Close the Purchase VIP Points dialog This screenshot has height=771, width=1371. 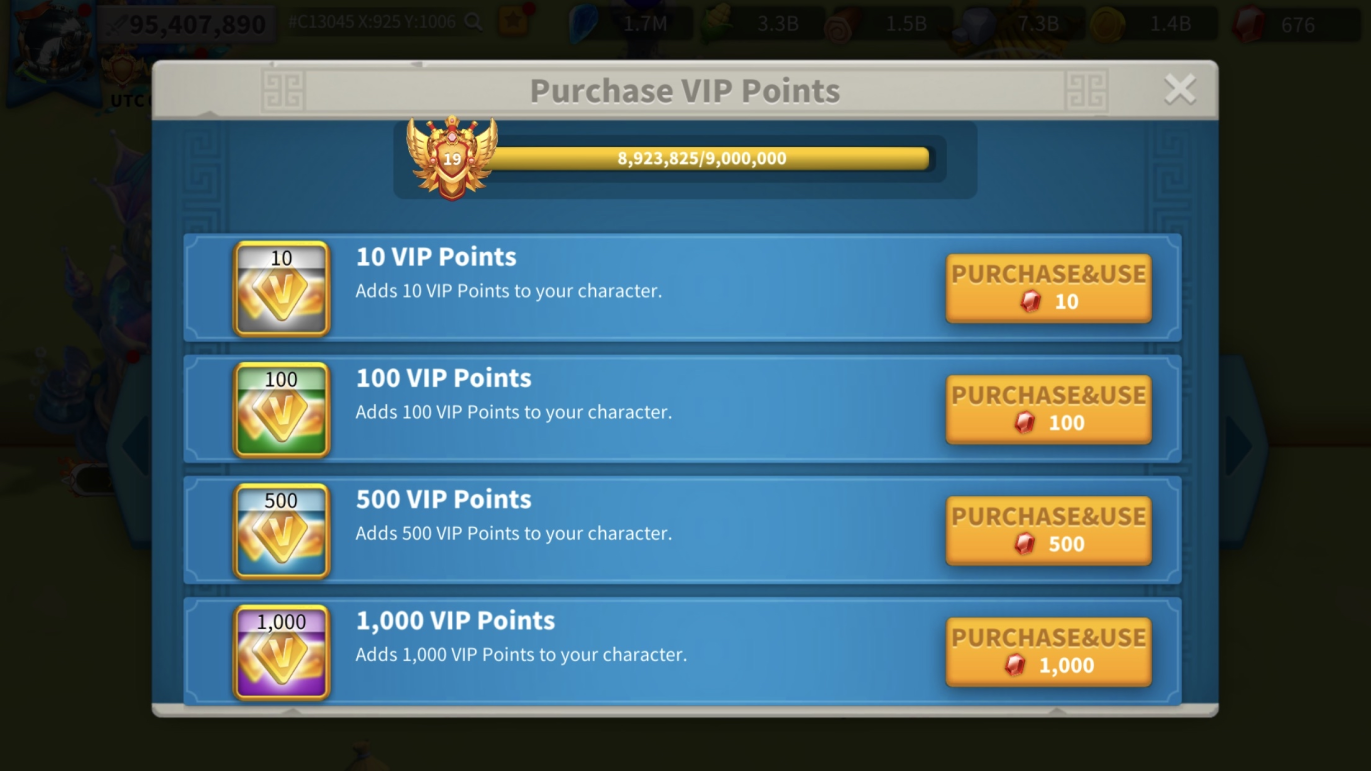pyautogui.click(x=1180, y=90)
